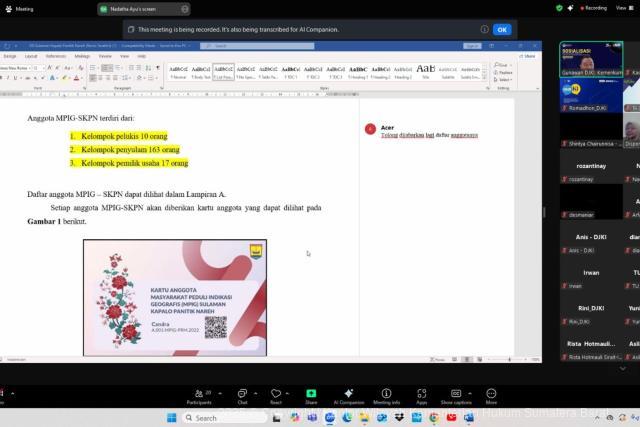
Task: Select the Title style in Styles gallery
Action: pos(426,71)
